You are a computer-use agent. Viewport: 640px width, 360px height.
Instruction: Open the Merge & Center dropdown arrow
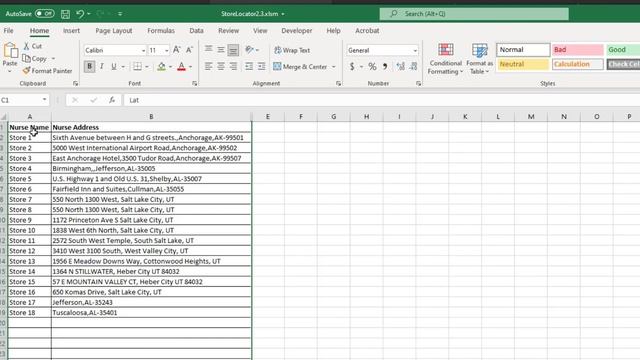(333, 67)
